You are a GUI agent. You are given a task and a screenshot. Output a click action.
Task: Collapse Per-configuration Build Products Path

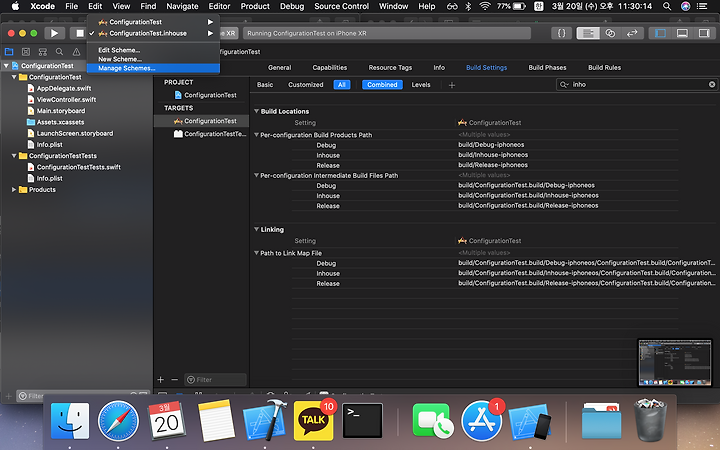[x=256, y=135]
